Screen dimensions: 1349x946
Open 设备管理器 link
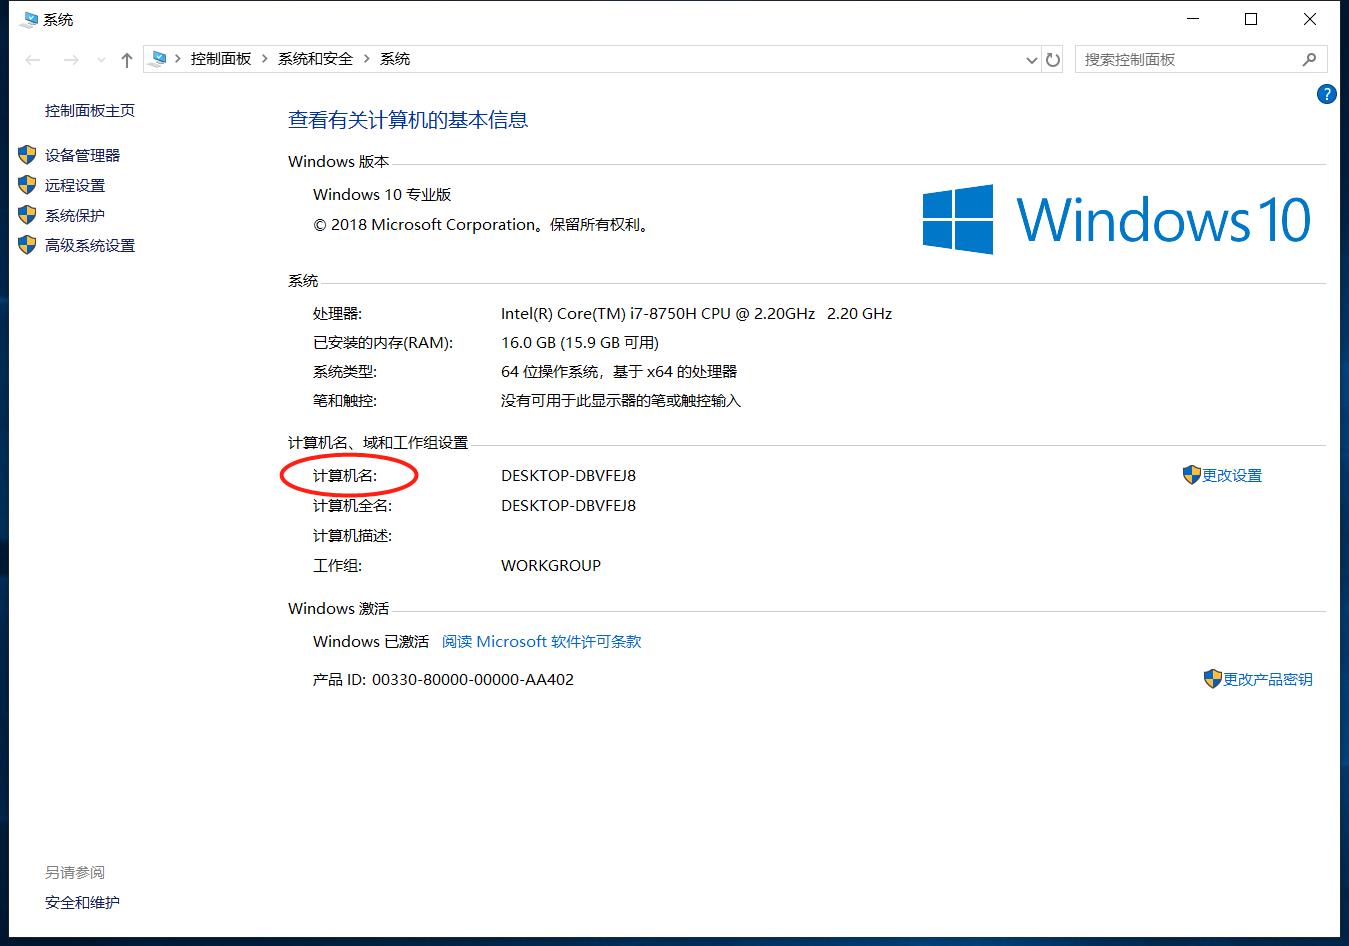coord(82,156)
